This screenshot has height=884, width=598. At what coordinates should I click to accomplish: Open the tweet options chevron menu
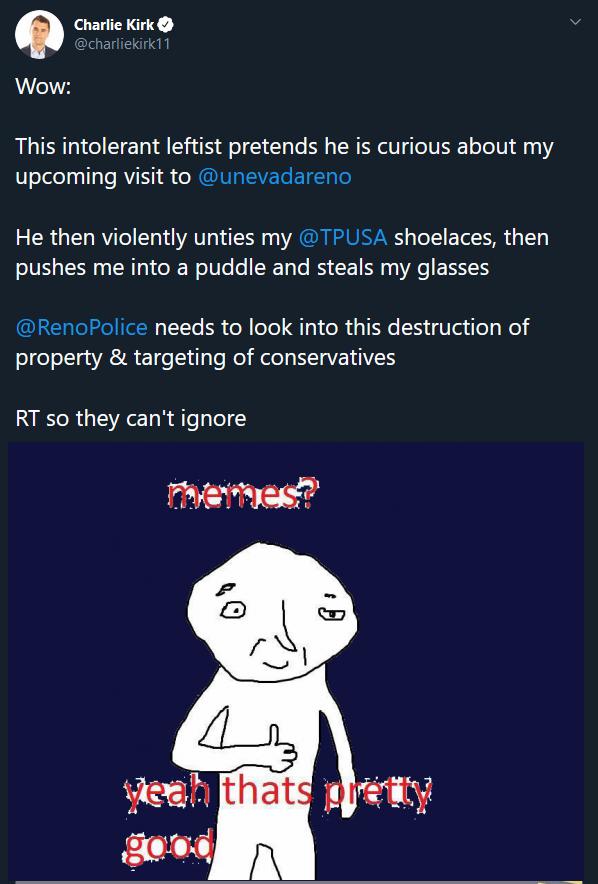(575, 22)
